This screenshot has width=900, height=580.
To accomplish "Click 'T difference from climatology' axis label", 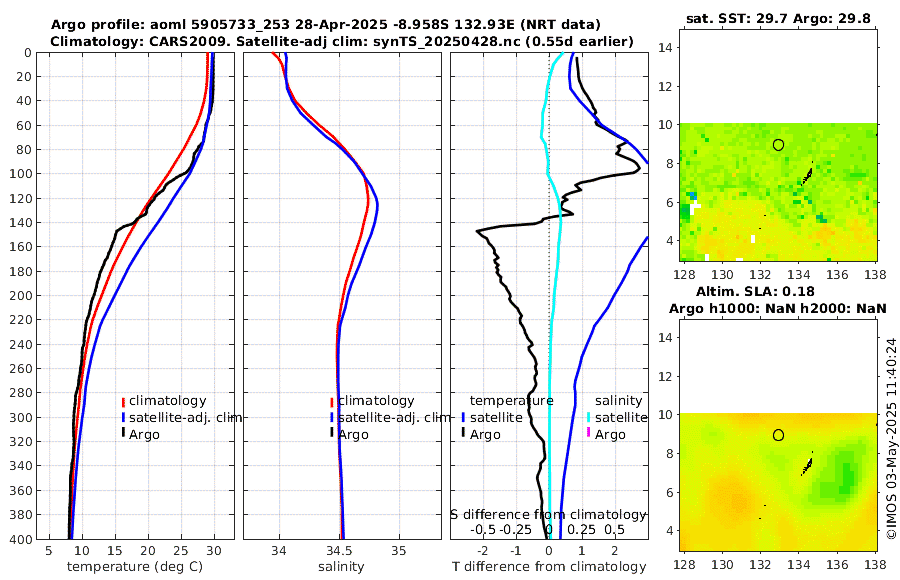I will click(x=549, y=567).
